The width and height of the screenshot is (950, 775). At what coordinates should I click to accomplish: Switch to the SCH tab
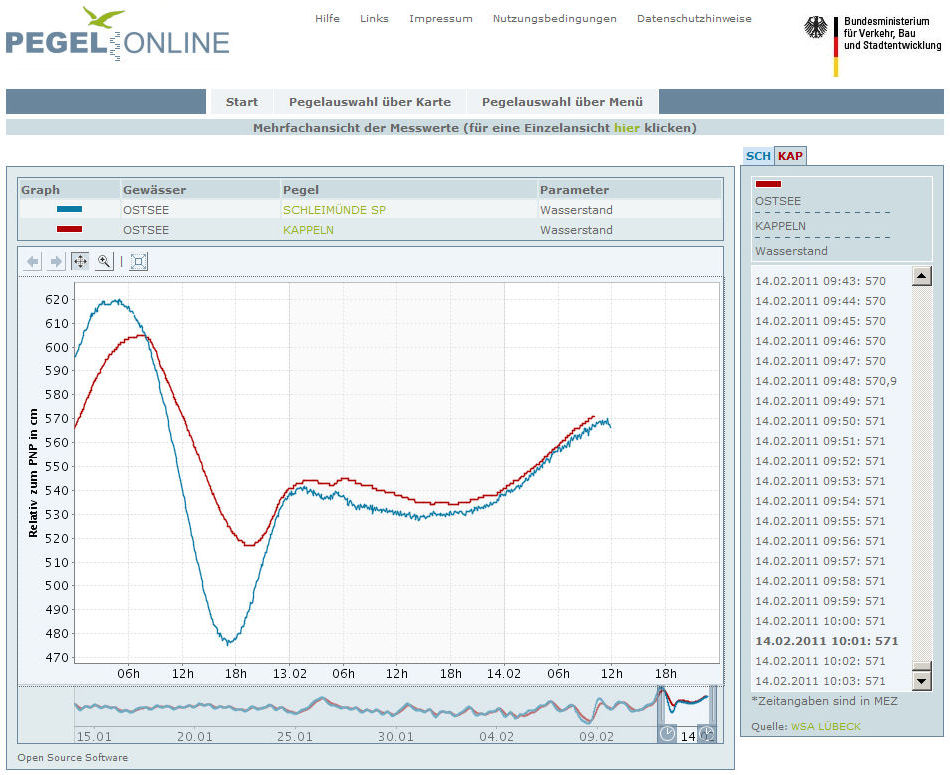758,156
